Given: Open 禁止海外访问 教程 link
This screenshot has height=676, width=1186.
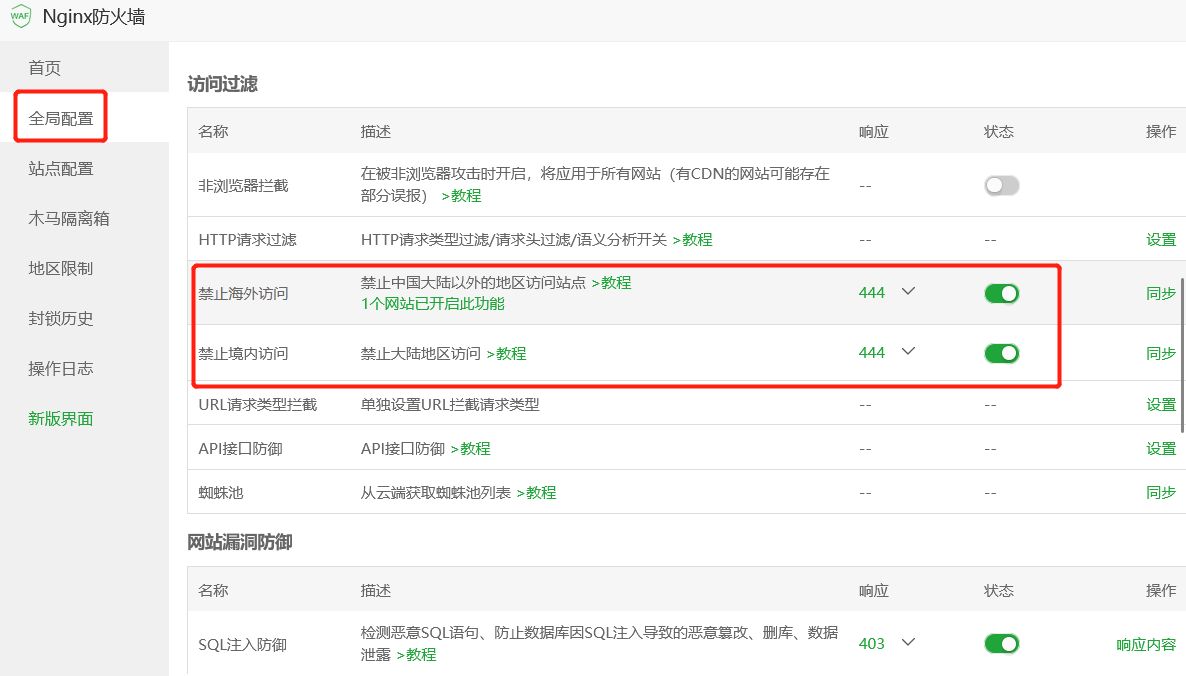Looking at the screenshot, I should coord(612,283).
